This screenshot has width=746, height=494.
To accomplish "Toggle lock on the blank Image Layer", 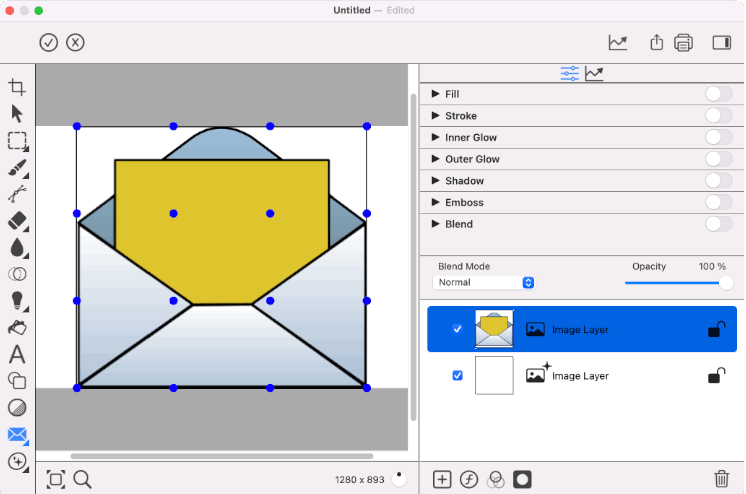I will [717, 375].
